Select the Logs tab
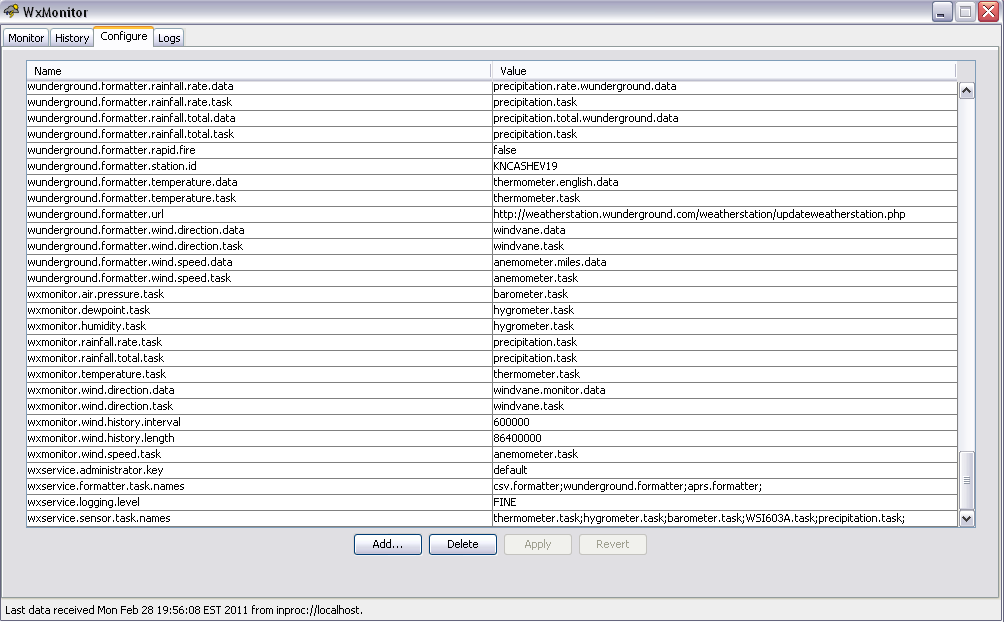 169,38
